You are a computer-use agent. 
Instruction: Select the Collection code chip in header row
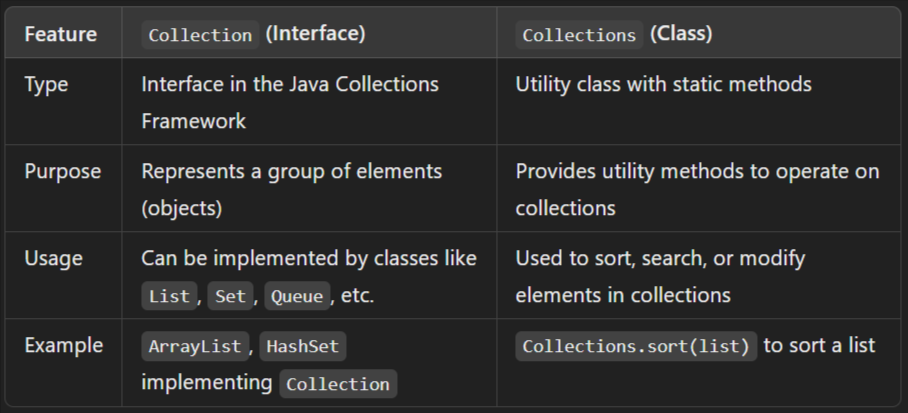(200, 35)
